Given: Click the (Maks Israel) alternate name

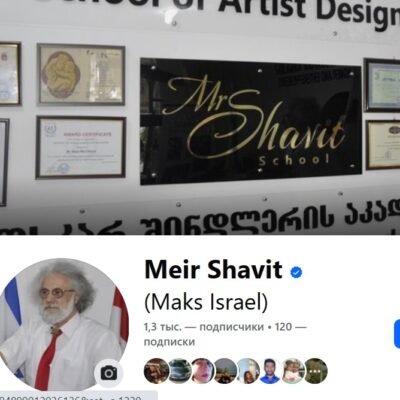Looking at the screenshot, I should [206, 303].
